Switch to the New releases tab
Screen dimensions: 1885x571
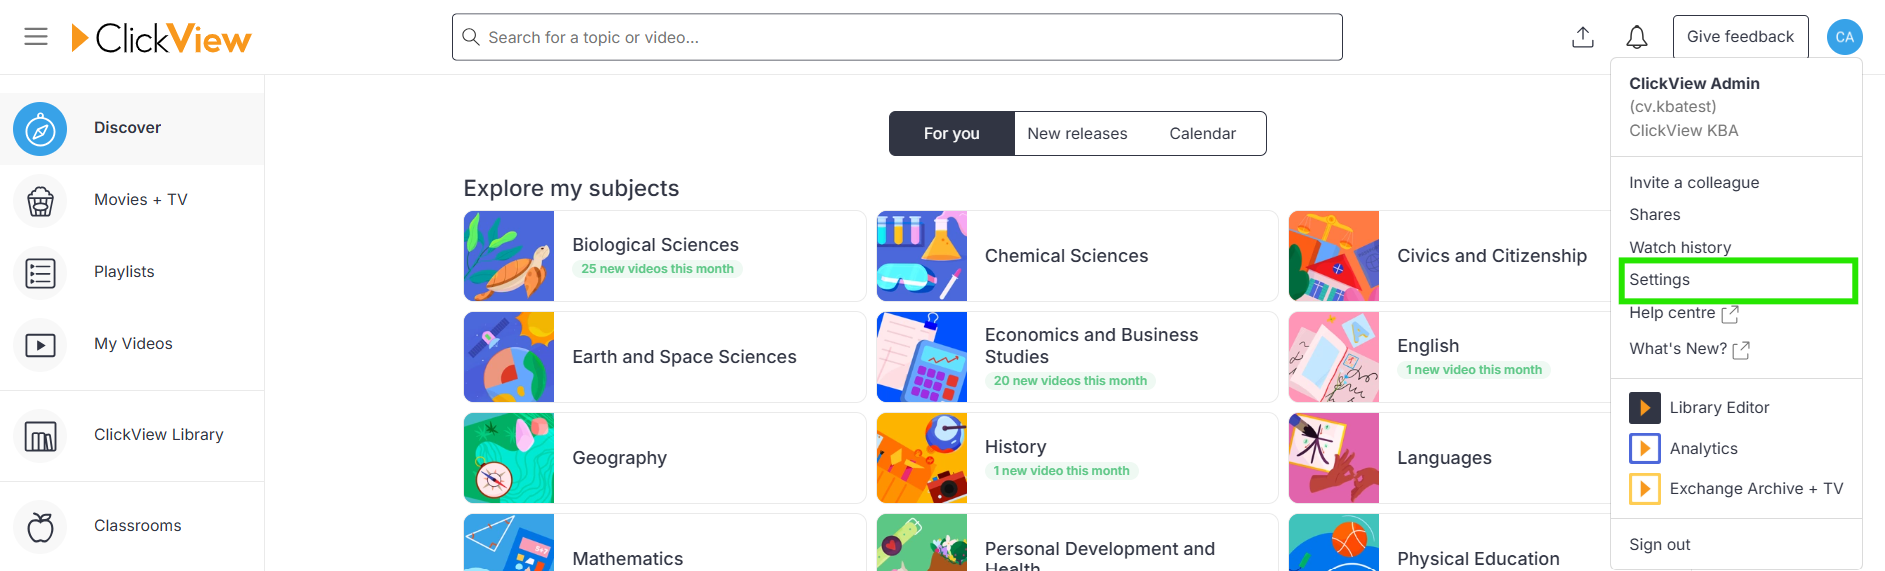click(x=1077, y=134)
